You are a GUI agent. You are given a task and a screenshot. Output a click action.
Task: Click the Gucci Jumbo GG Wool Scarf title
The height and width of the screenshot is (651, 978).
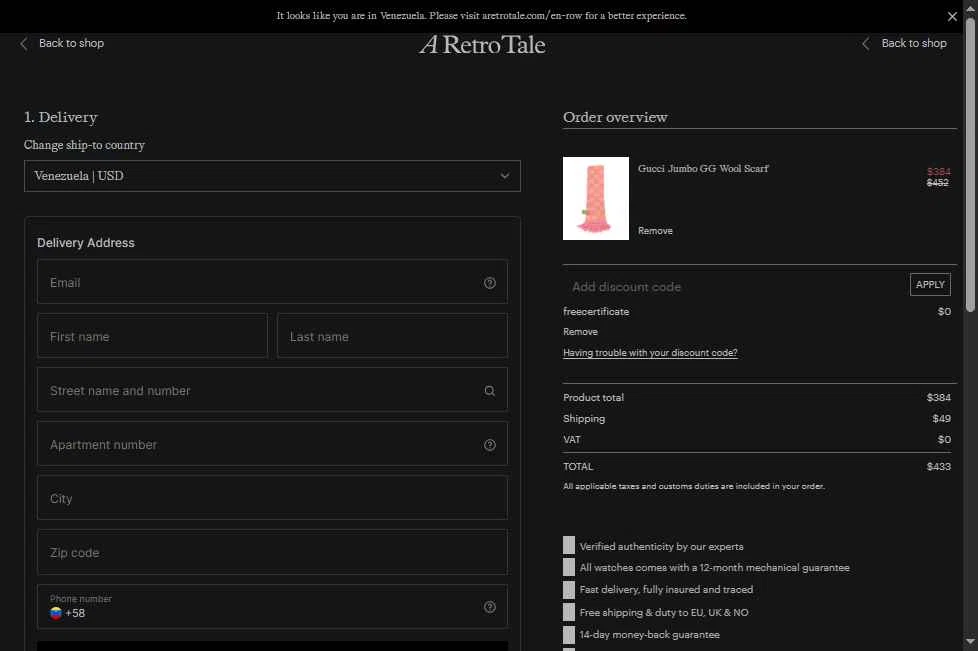703,168
